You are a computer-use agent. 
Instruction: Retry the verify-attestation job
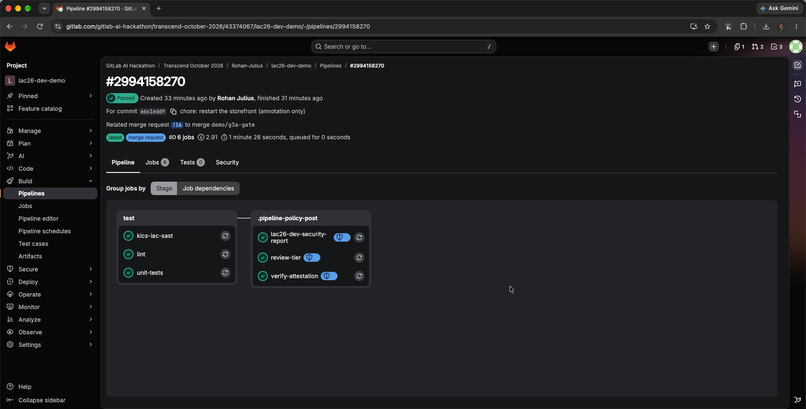pyautogui.click(x=359, y=276)
